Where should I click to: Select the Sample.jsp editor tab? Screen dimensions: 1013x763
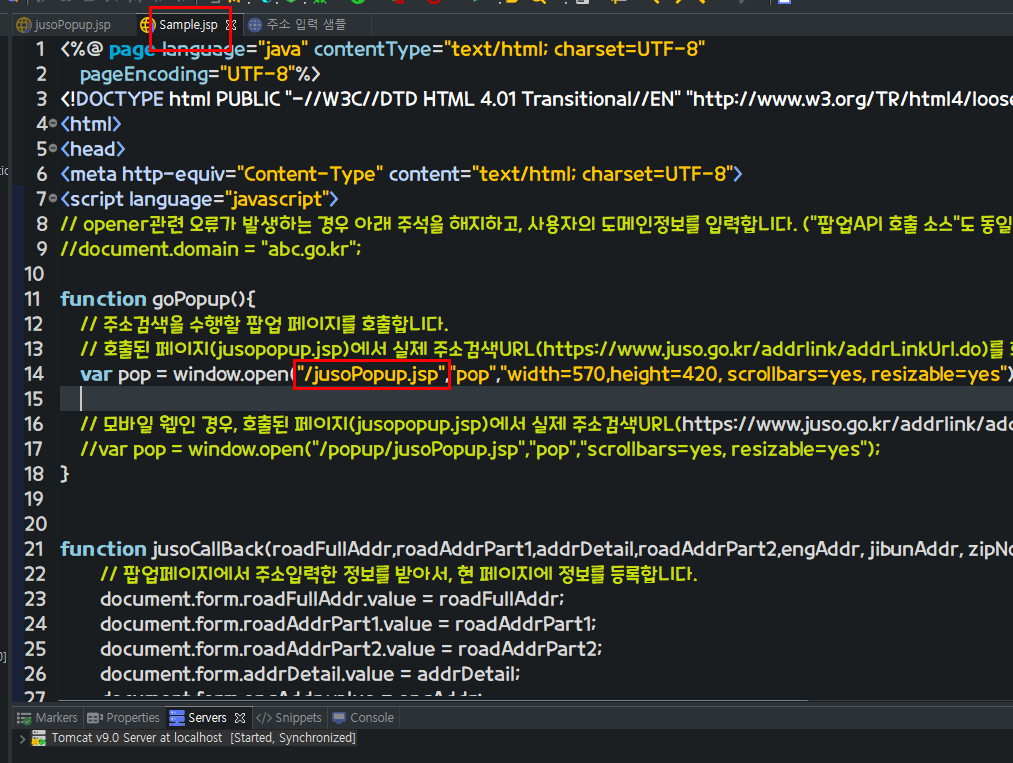[x=188, y=25]
